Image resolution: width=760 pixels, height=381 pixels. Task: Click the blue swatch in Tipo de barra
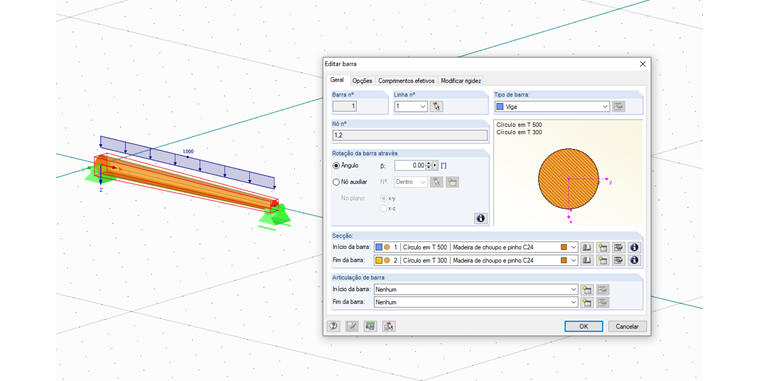500,107
